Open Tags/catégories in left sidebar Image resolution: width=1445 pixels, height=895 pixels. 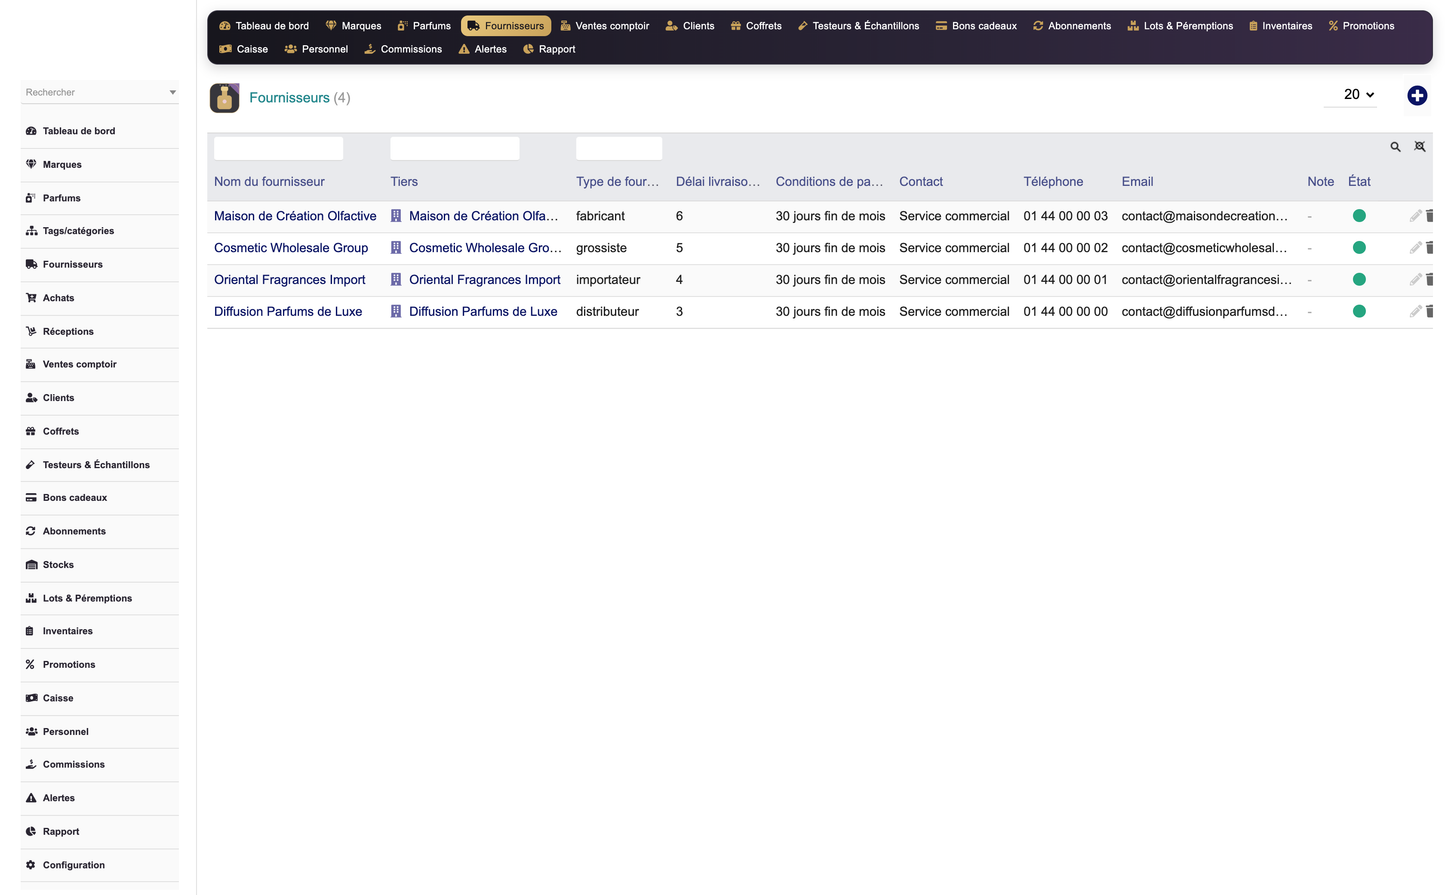point(78,231)
